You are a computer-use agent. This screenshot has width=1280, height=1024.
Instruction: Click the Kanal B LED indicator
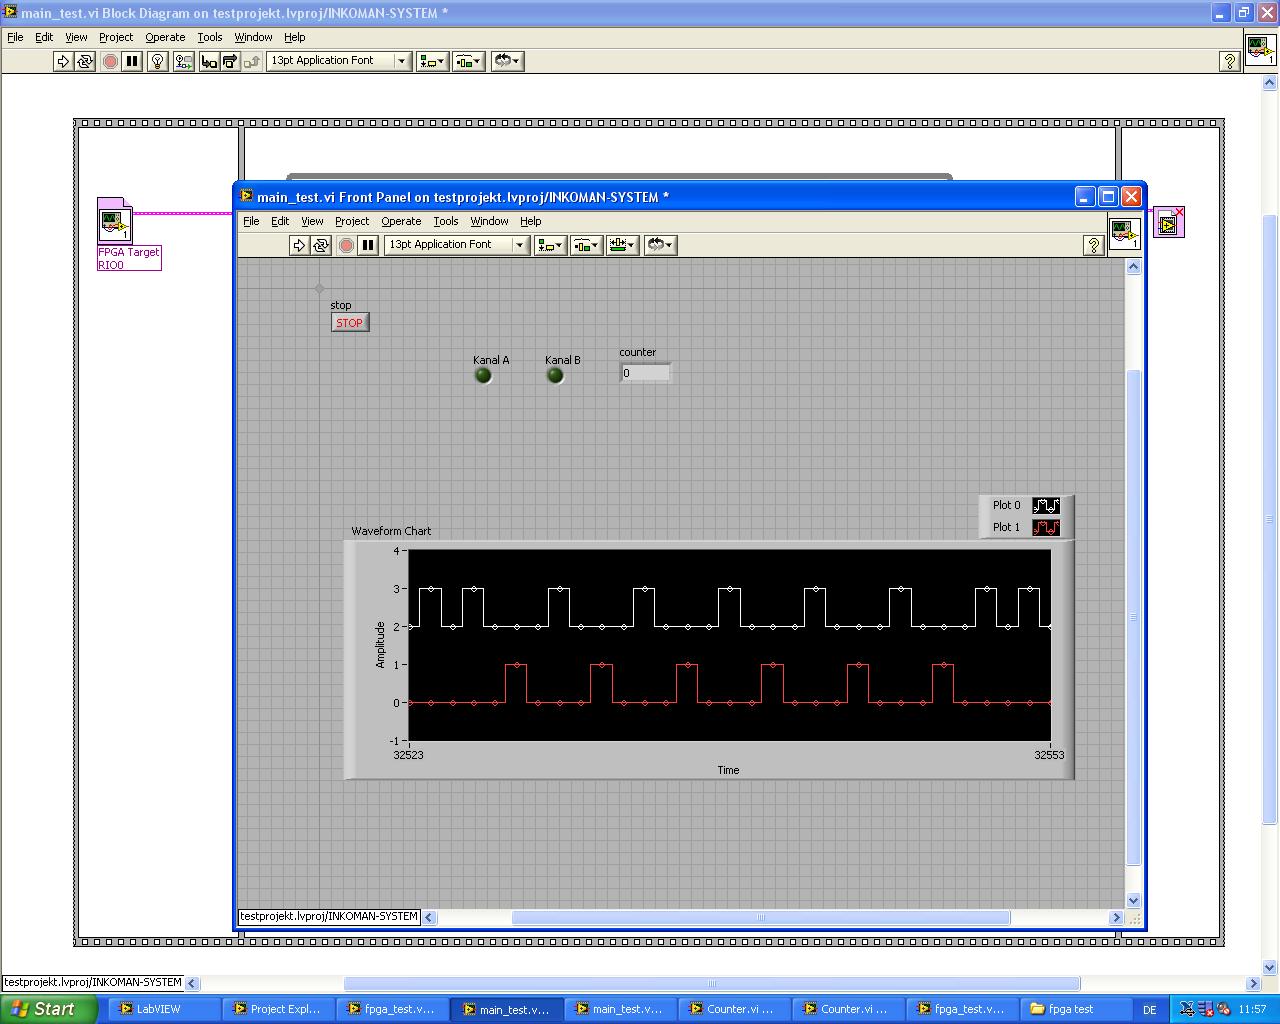[555, 375]
